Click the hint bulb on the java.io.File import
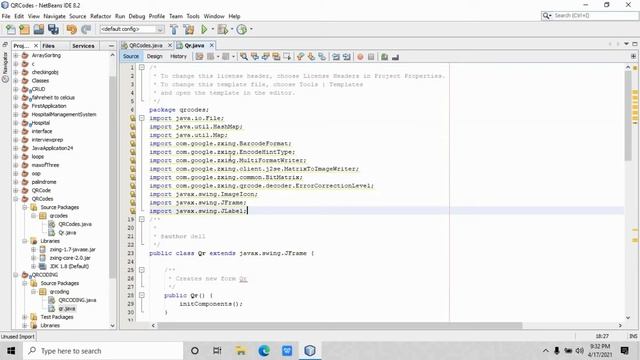This screenshot has width=640, height=360. pyautogui.click(x=133, y=118)
